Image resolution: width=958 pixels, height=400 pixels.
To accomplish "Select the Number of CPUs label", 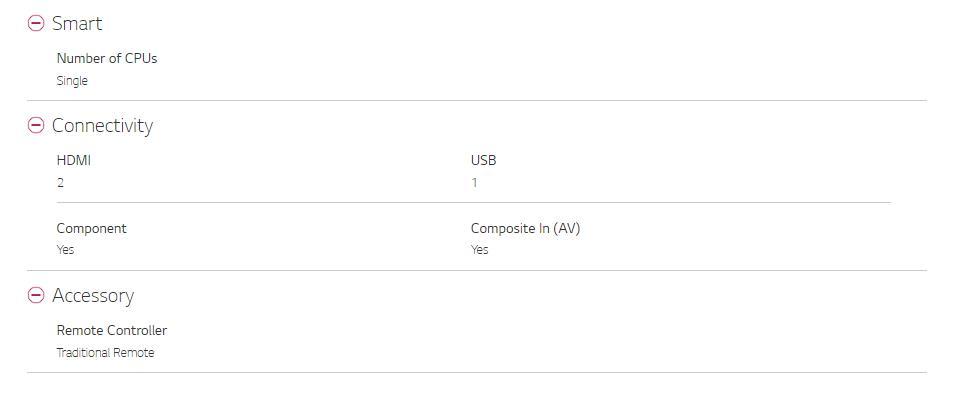I will (x=107, y=59).
